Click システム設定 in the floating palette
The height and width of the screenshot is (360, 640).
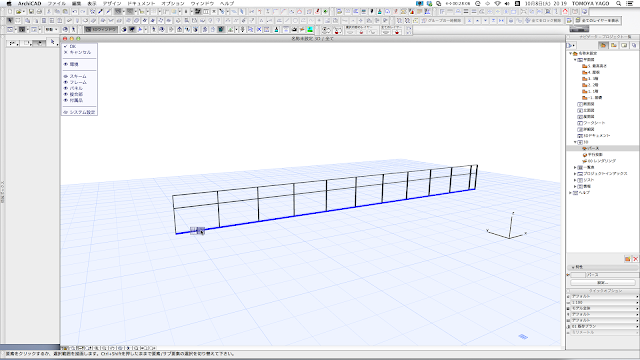tap(82, 112)
